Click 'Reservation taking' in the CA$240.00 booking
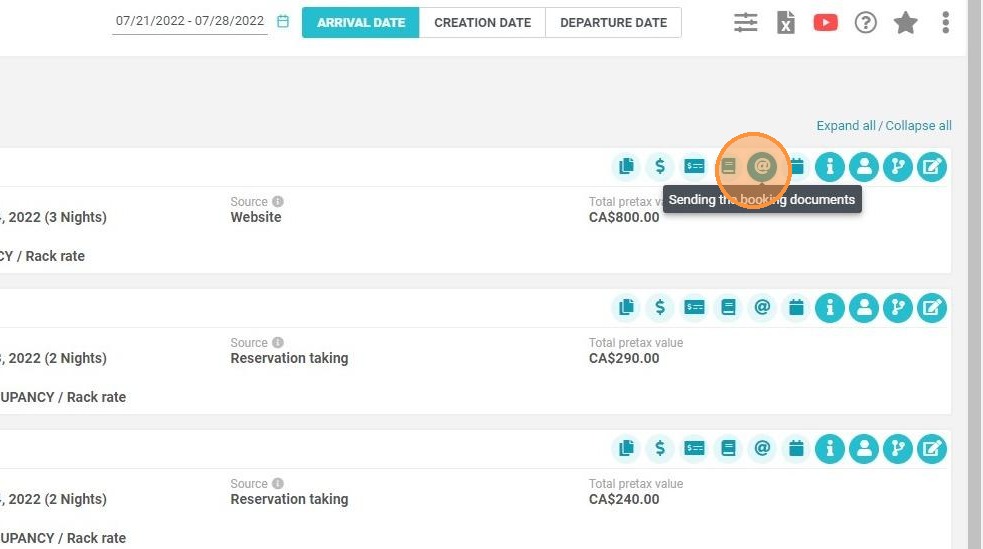Screen dimensions: 983x549 (289, 499)
